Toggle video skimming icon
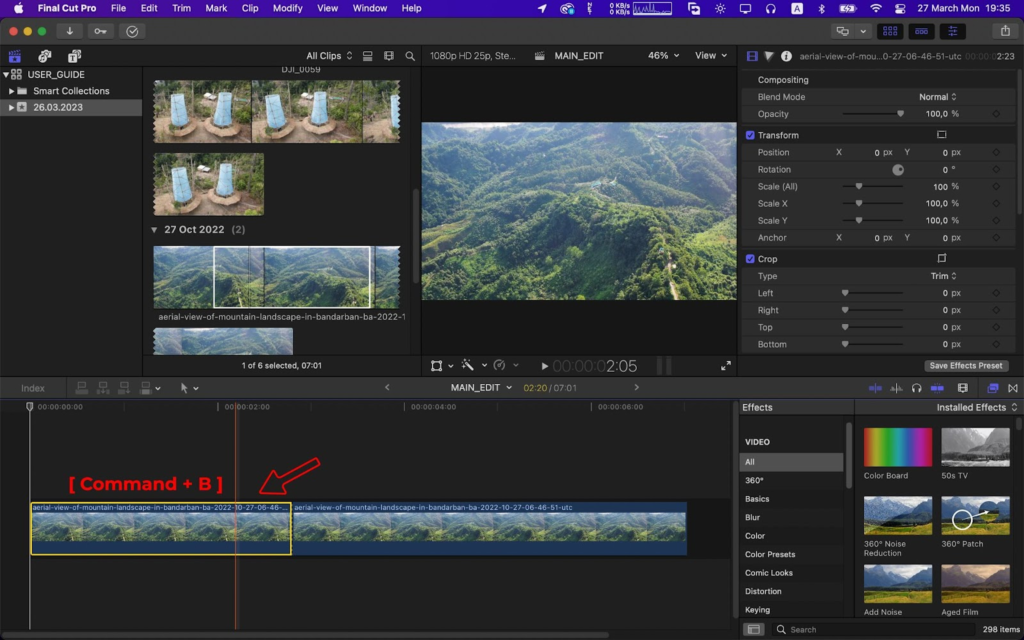The height and width of the screenshot is (640, 1024). coord(875,388)
